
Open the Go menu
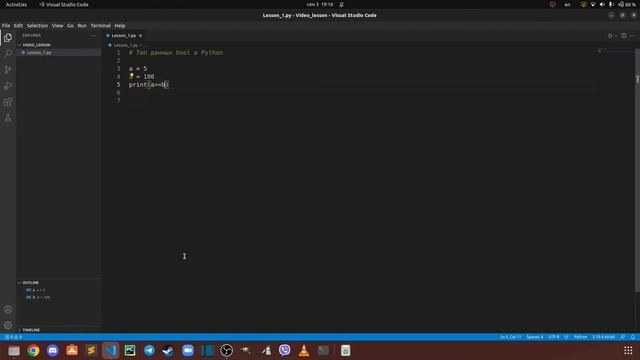click(x=71, y=25)
